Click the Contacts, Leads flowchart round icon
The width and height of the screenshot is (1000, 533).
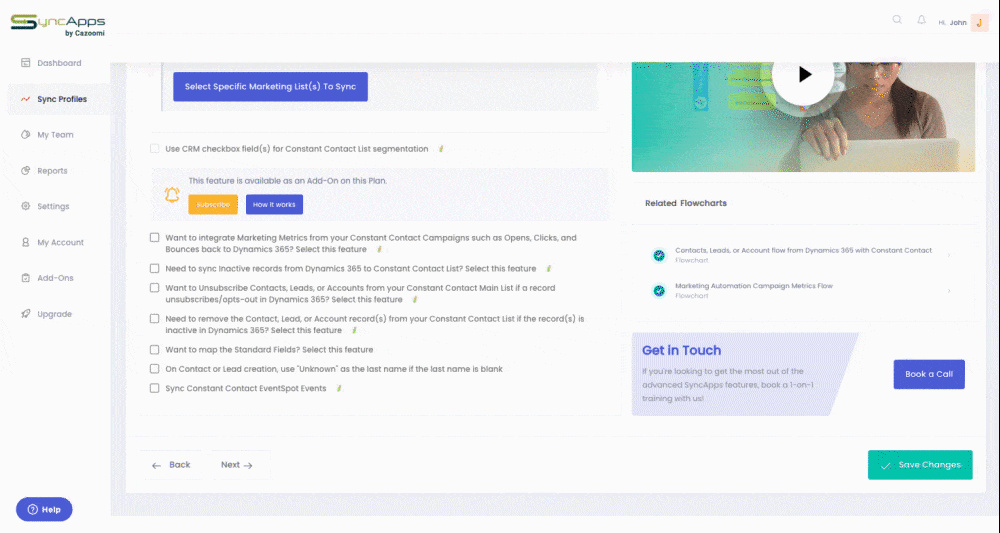(x=659, y=255)
